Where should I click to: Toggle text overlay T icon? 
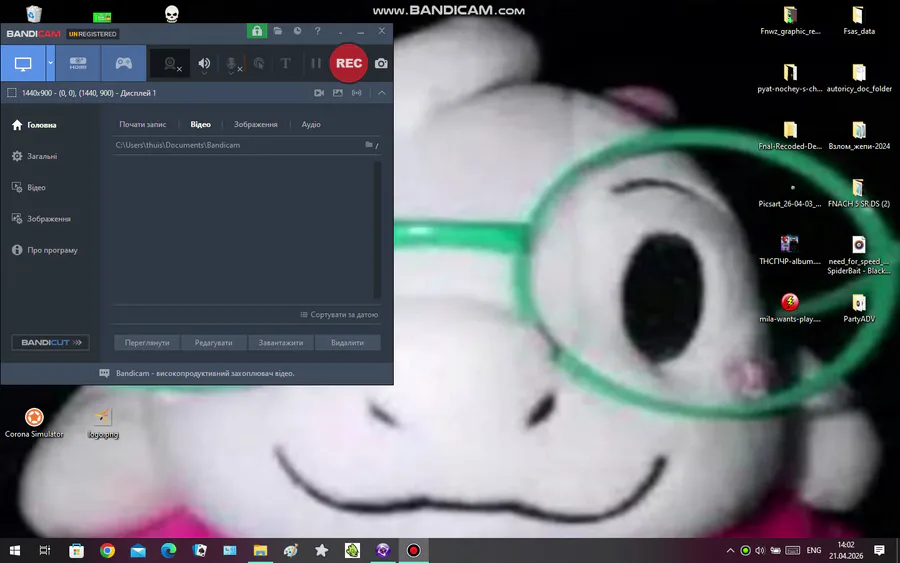[285, 63]
